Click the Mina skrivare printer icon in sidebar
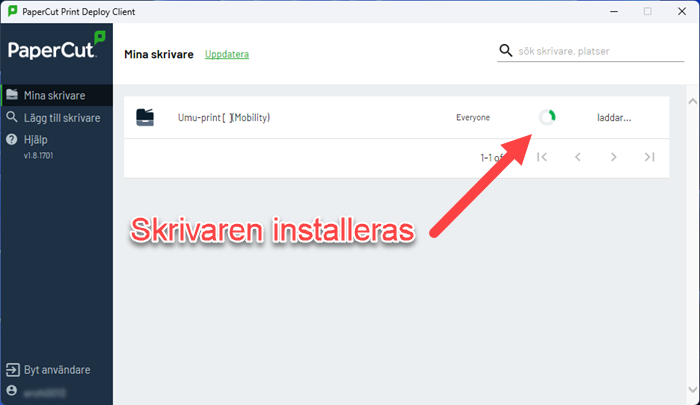 tap(12, 94)
